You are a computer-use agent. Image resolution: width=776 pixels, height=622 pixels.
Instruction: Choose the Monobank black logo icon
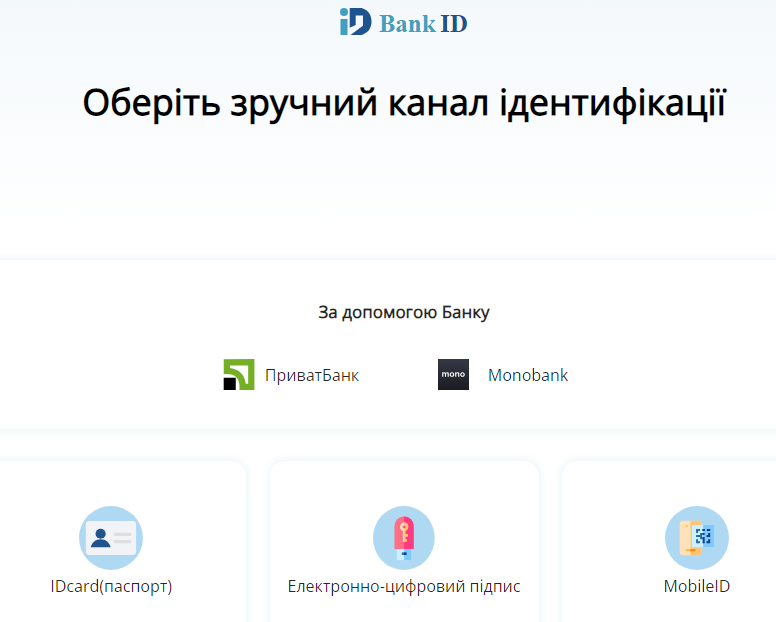tap(453, 375)
